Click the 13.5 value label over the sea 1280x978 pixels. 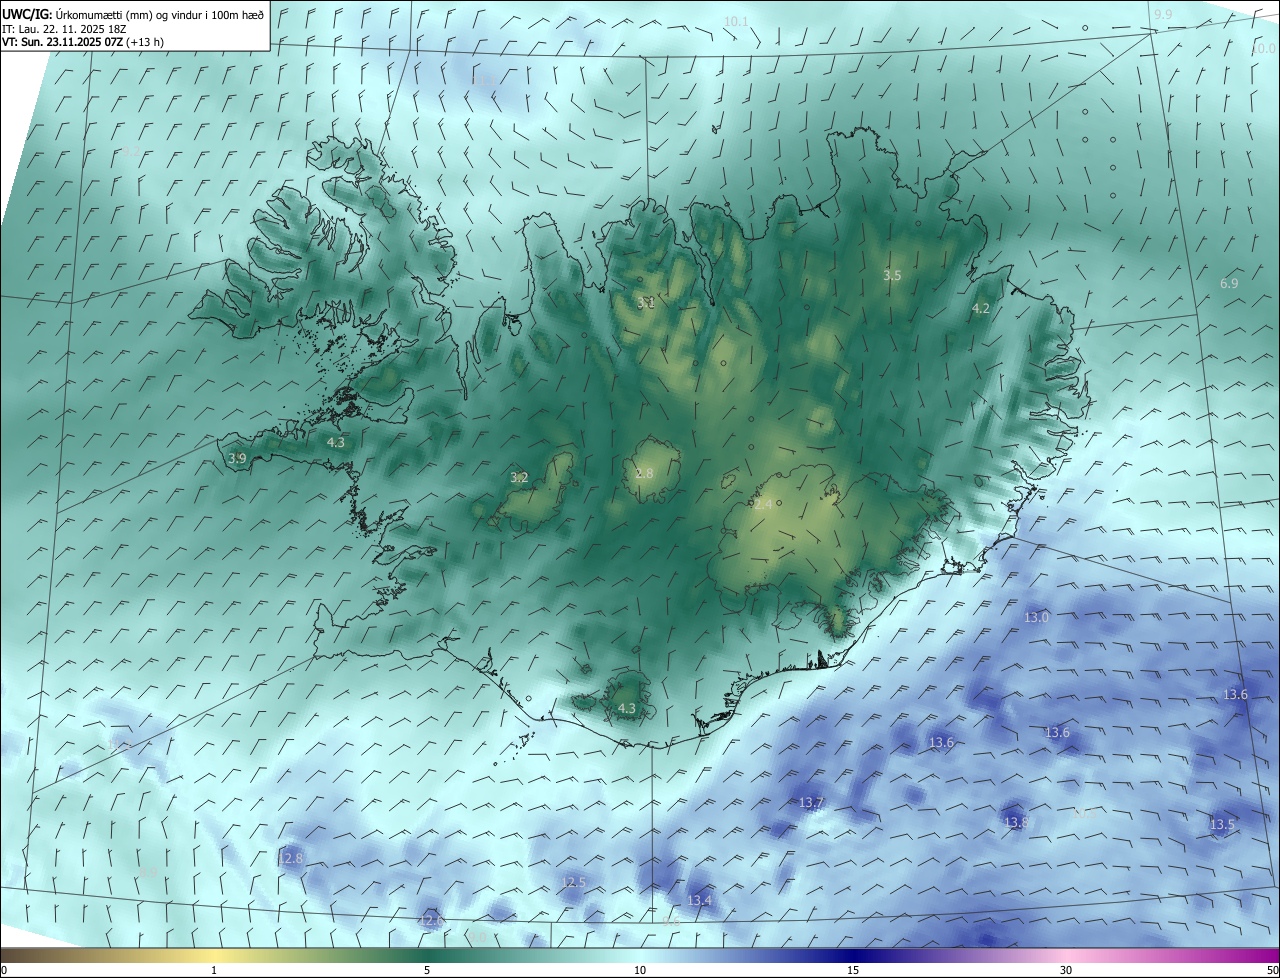(1223, 825)
